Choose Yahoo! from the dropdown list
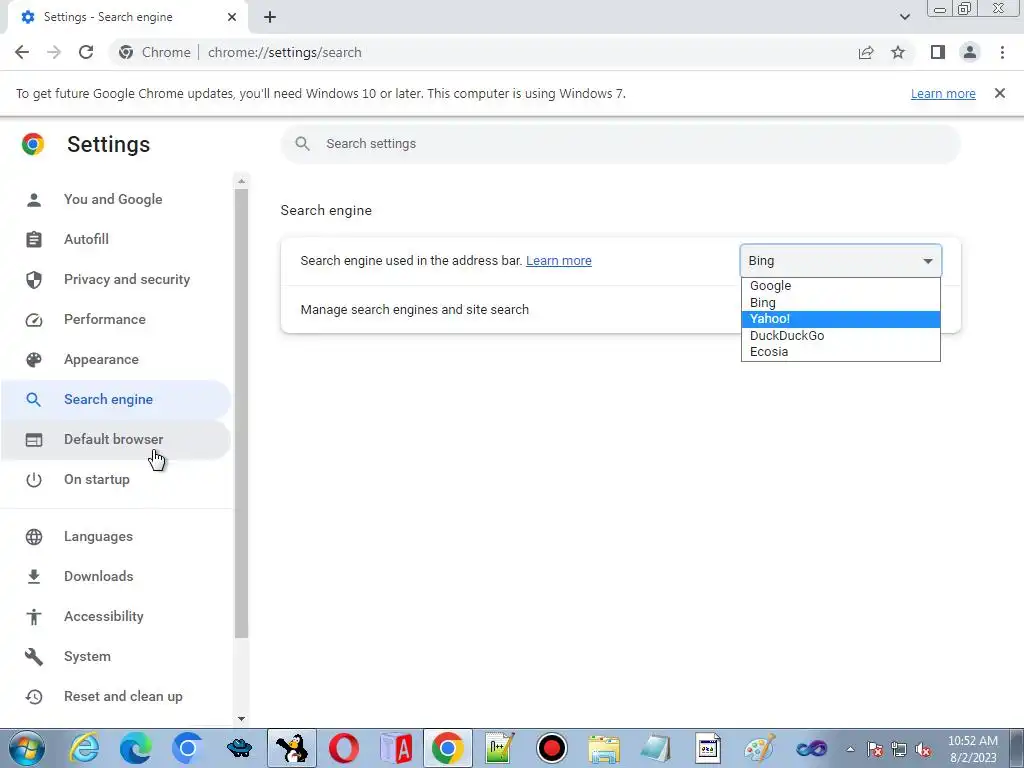Image resolution: width=1024 pixels, height=768 pixels. pos(840,319)
